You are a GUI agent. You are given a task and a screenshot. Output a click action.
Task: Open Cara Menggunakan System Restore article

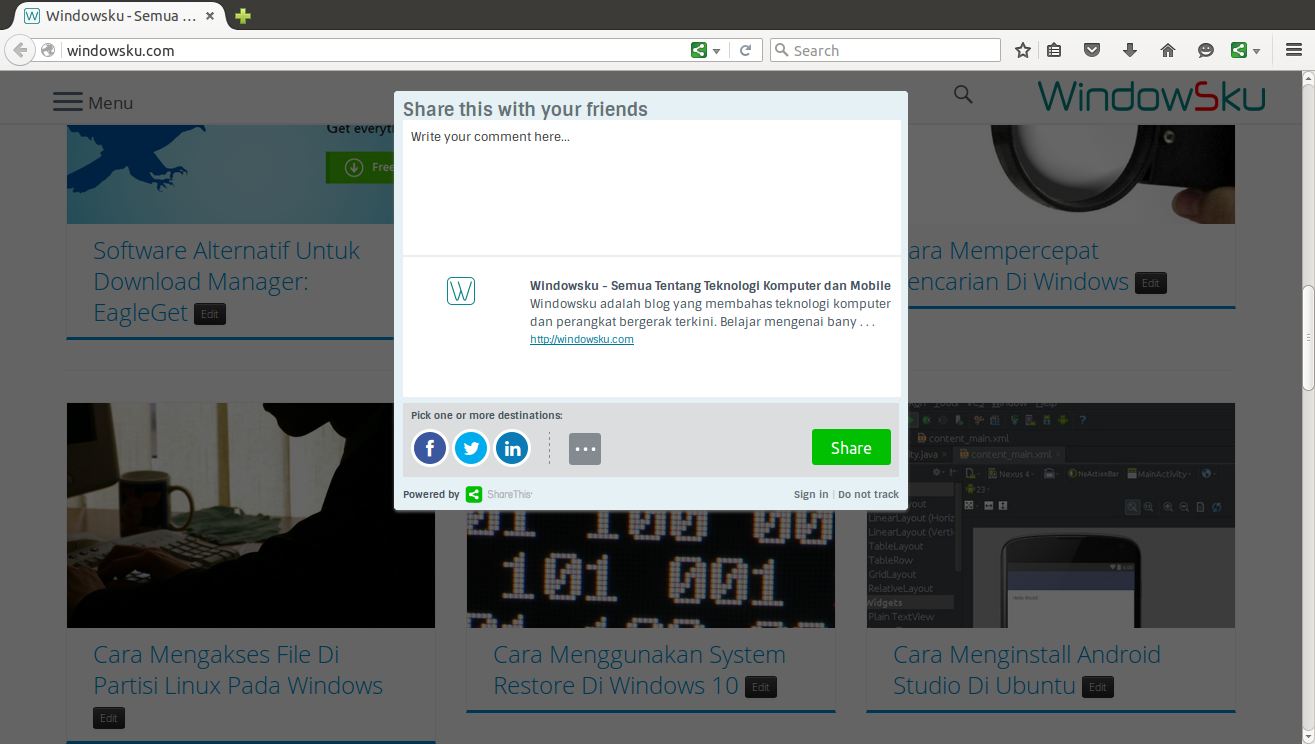coord(639,670)
